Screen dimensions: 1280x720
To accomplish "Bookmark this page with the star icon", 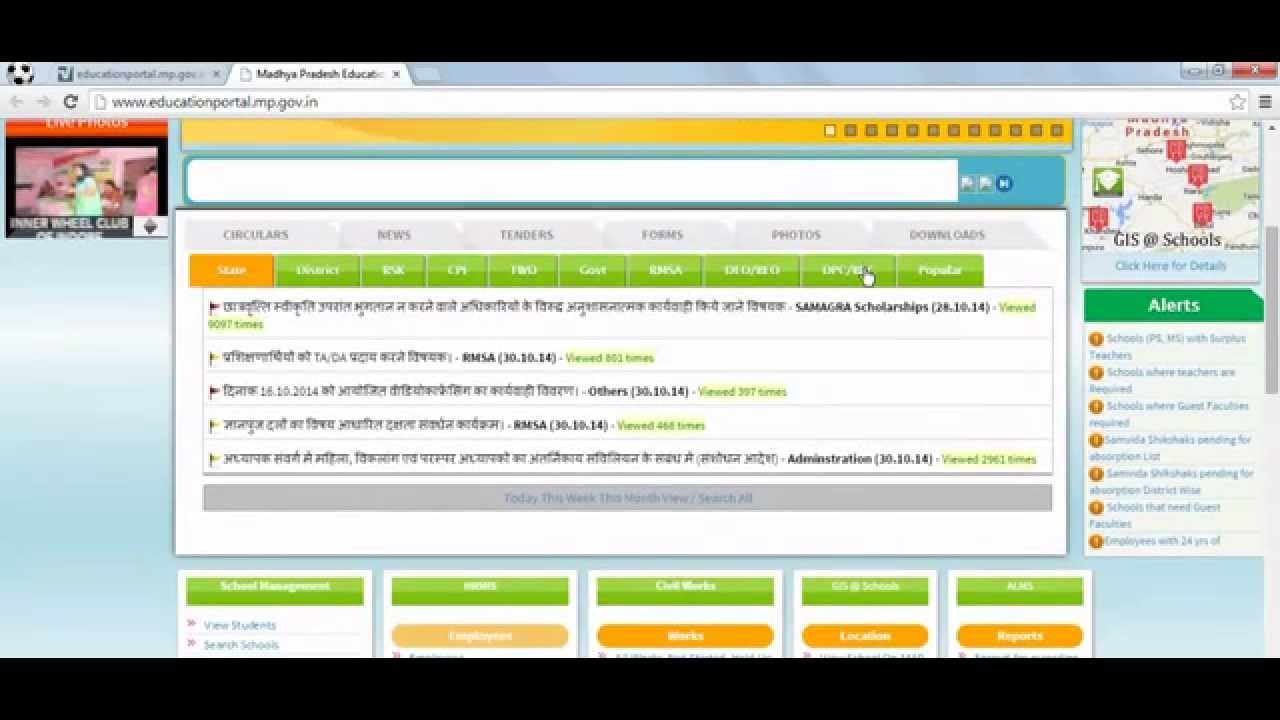I will click(1237, 102).
